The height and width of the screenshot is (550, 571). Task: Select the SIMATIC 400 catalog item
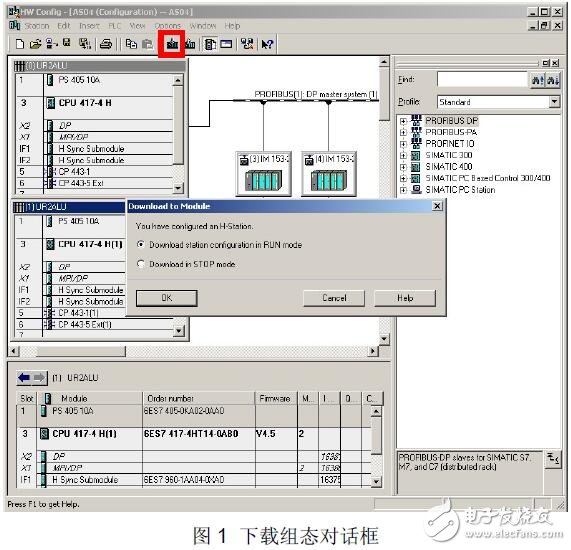click(449, 167)
